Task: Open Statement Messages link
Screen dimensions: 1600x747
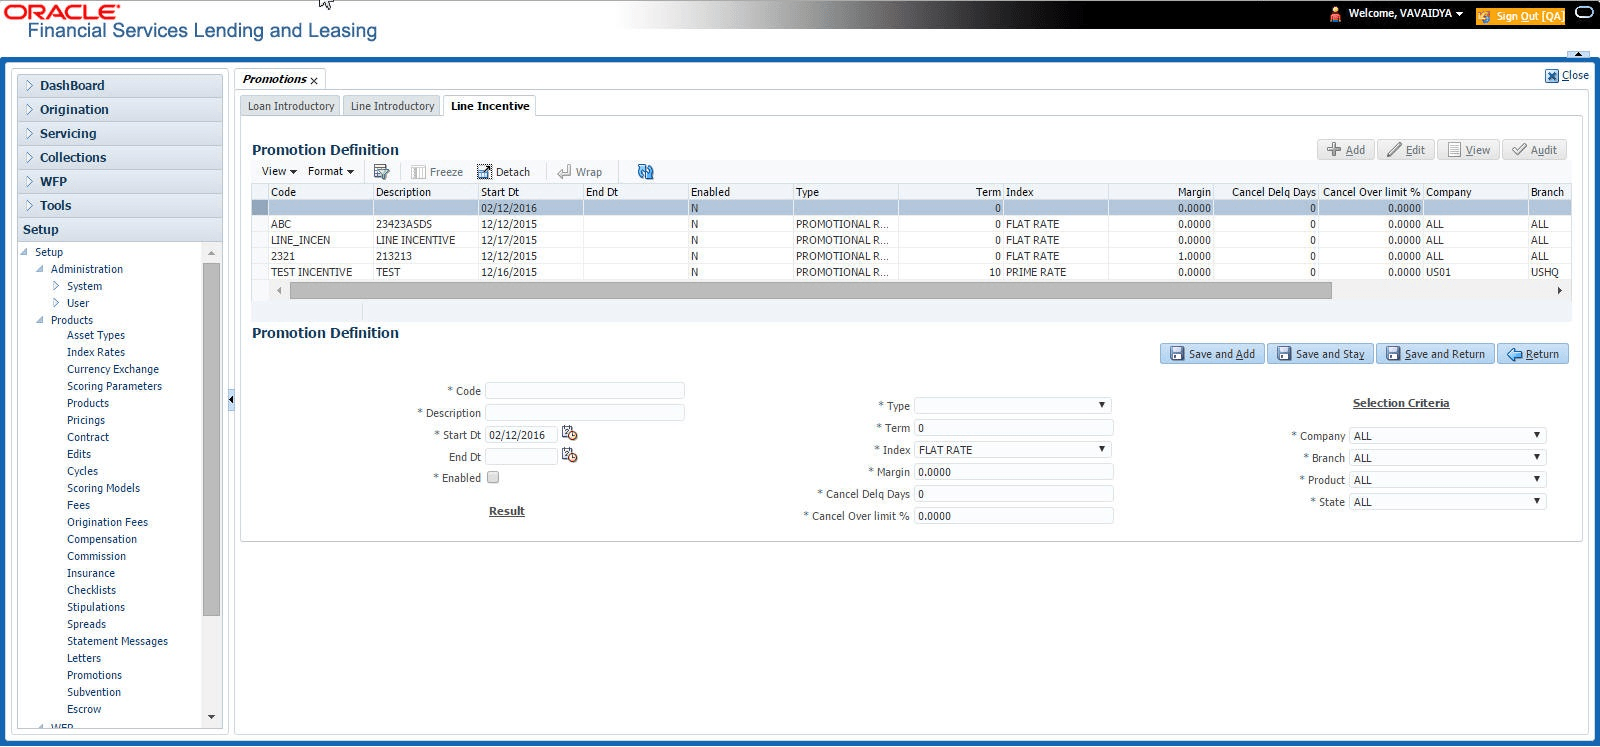Action: (117, 641)
